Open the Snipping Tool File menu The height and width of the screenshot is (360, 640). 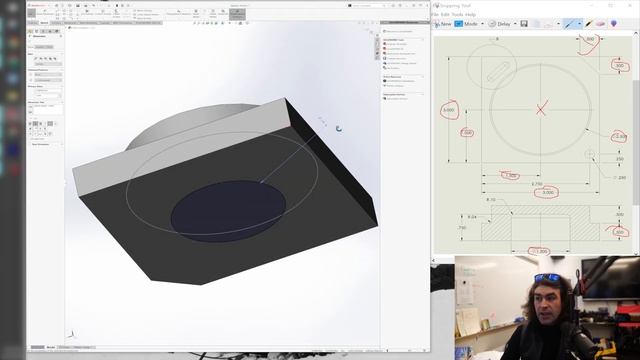435,14
